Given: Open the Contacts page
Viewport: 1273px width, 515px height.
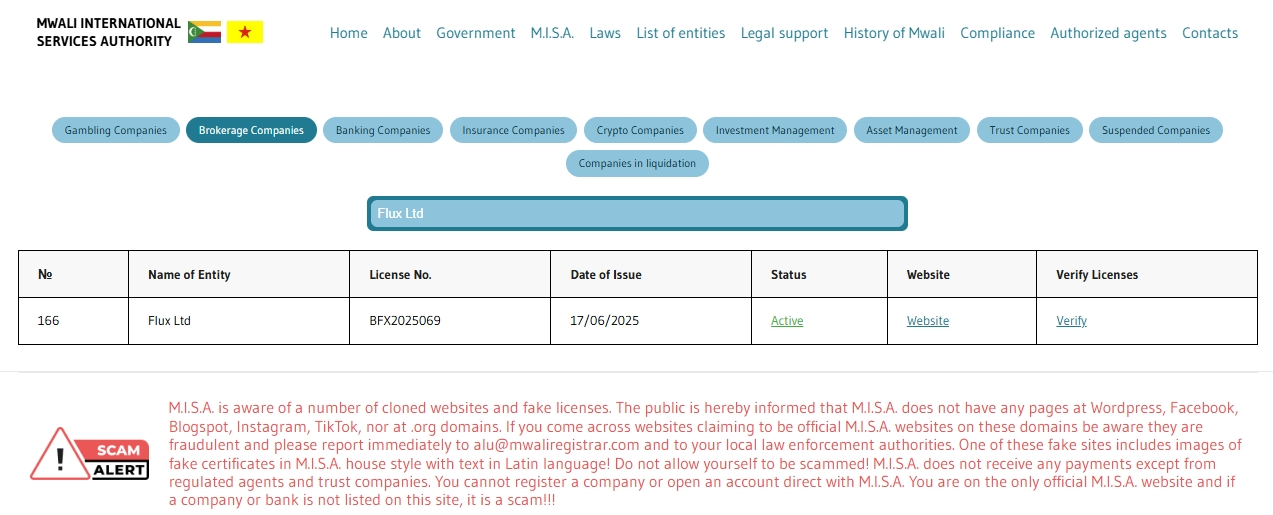Looking at the screenshot, I should point(1210,33).
